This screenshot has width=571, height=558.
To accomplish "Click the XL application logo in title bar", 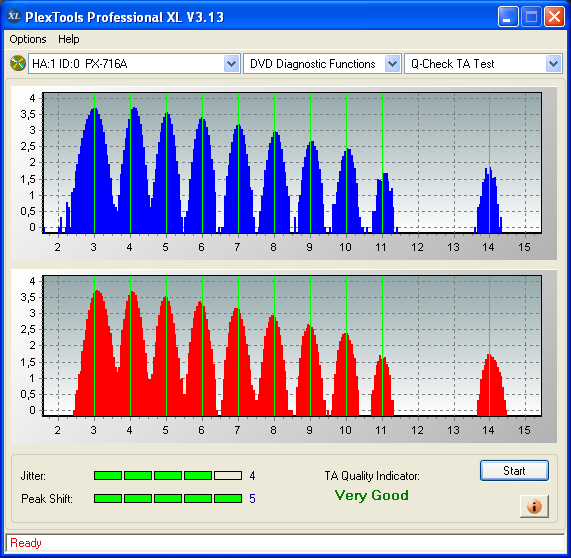I will tap(14, 16).
